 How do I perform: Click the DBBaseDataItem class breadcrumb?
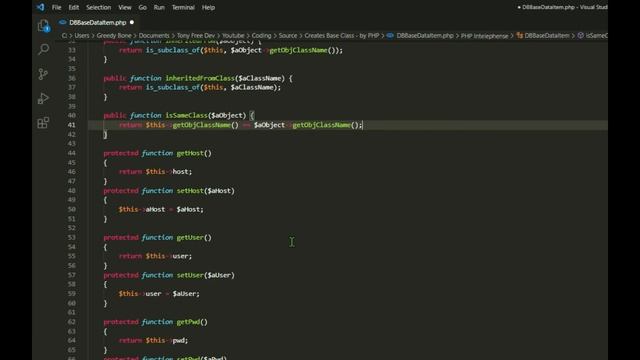tap(547, 36)
